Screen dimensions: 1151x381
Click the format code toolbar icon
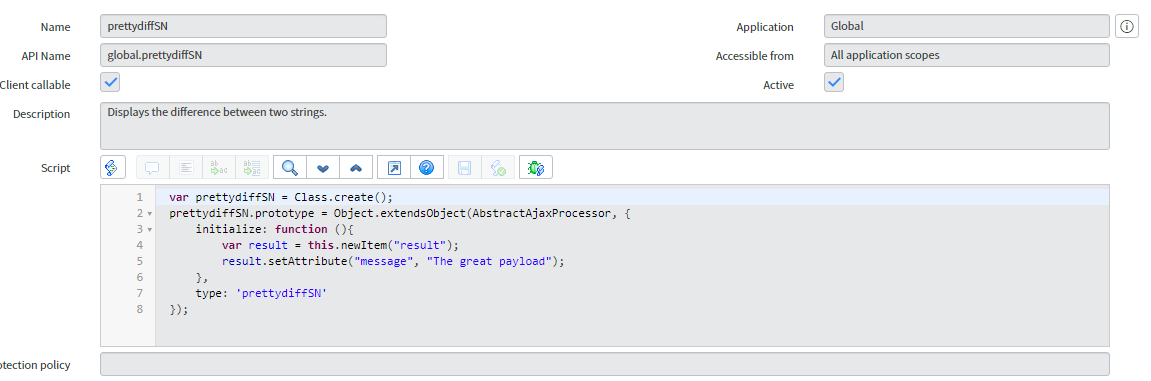pyautogui.click(x=186, y=167)
